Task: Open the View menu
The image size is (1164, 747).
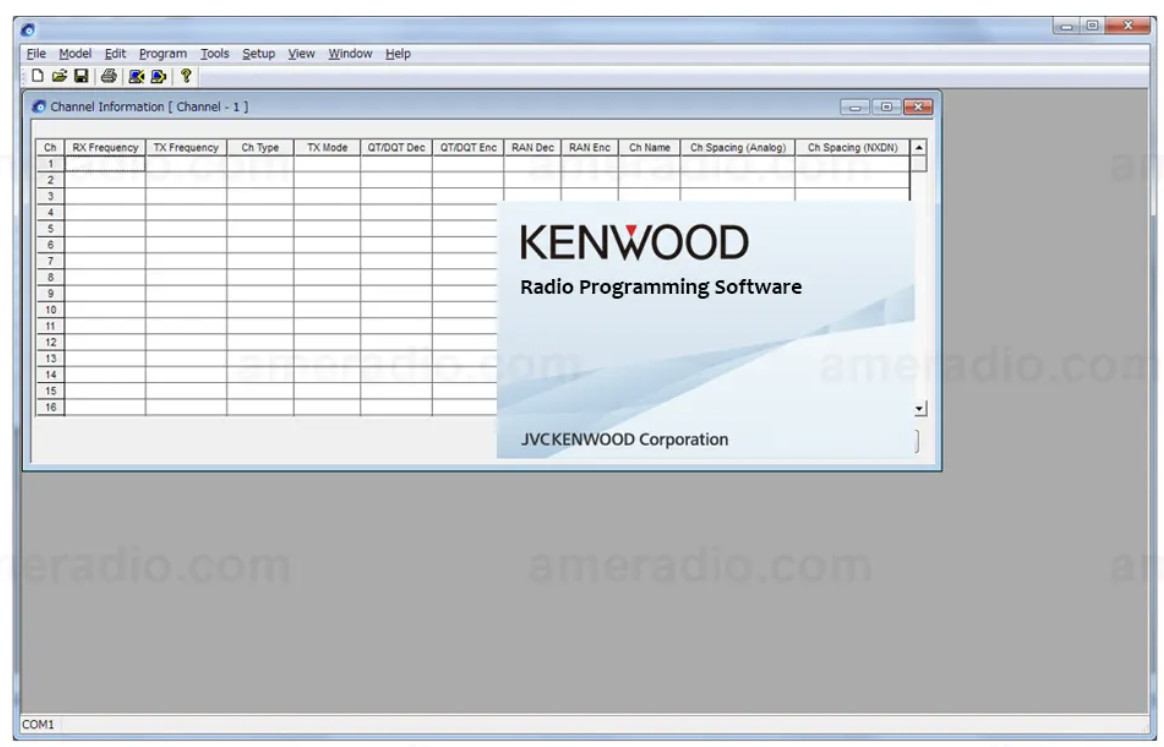Action: click(x=301, y=53)
